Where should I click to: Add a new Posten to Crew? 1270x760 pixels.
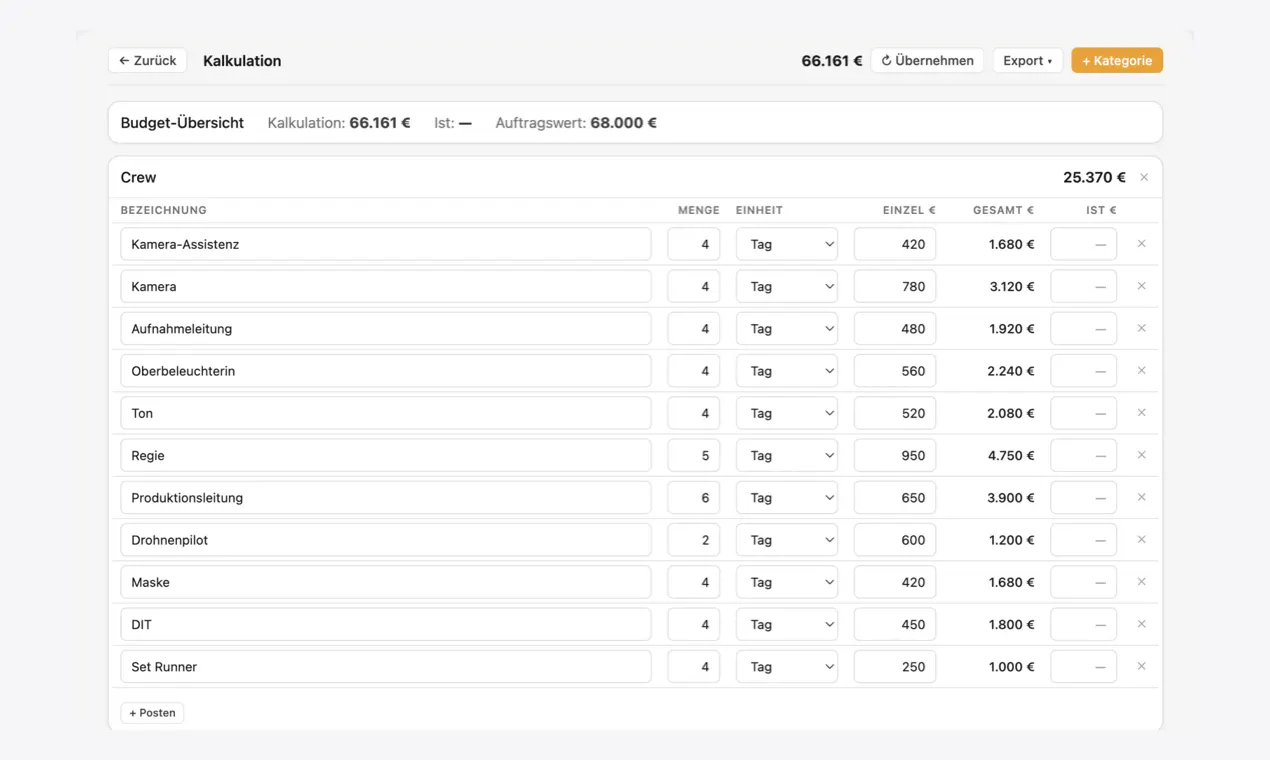click(x=152, y=713)
